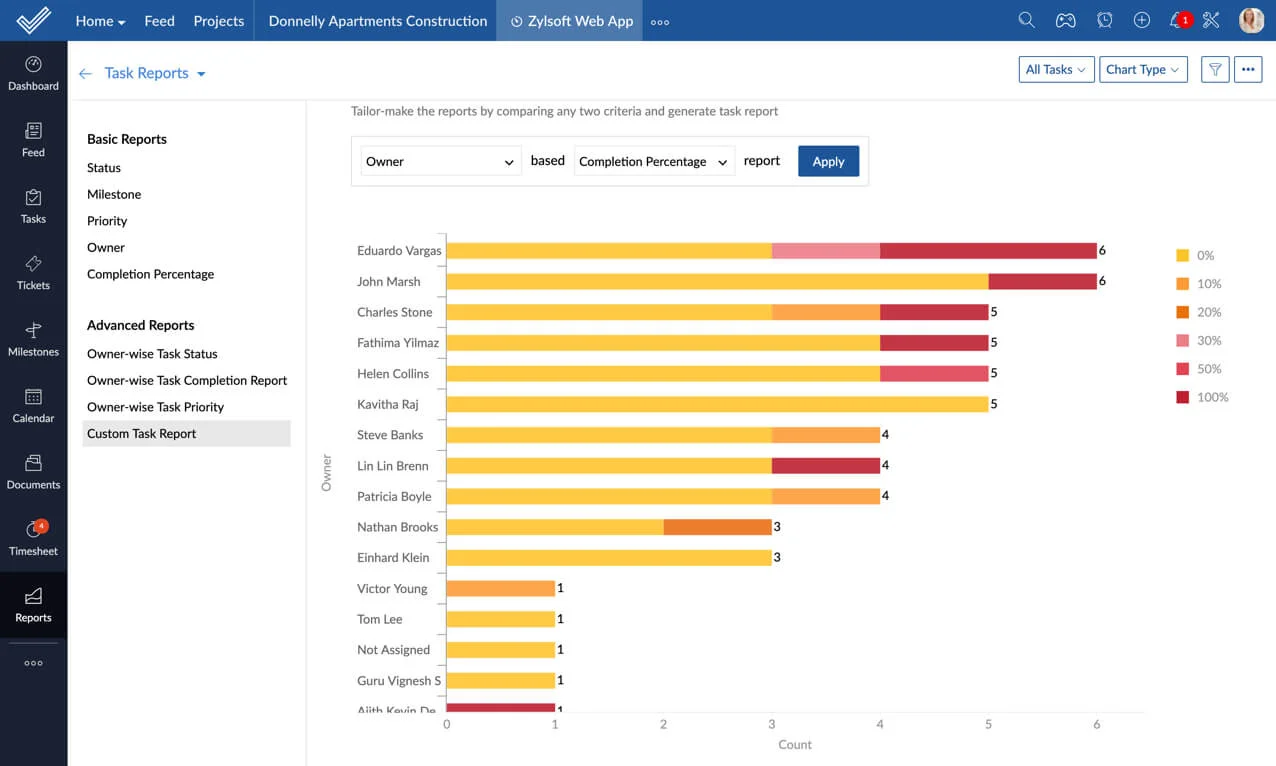
Task: Click the search magnifier icon
Action: [x=1026, y=20]
